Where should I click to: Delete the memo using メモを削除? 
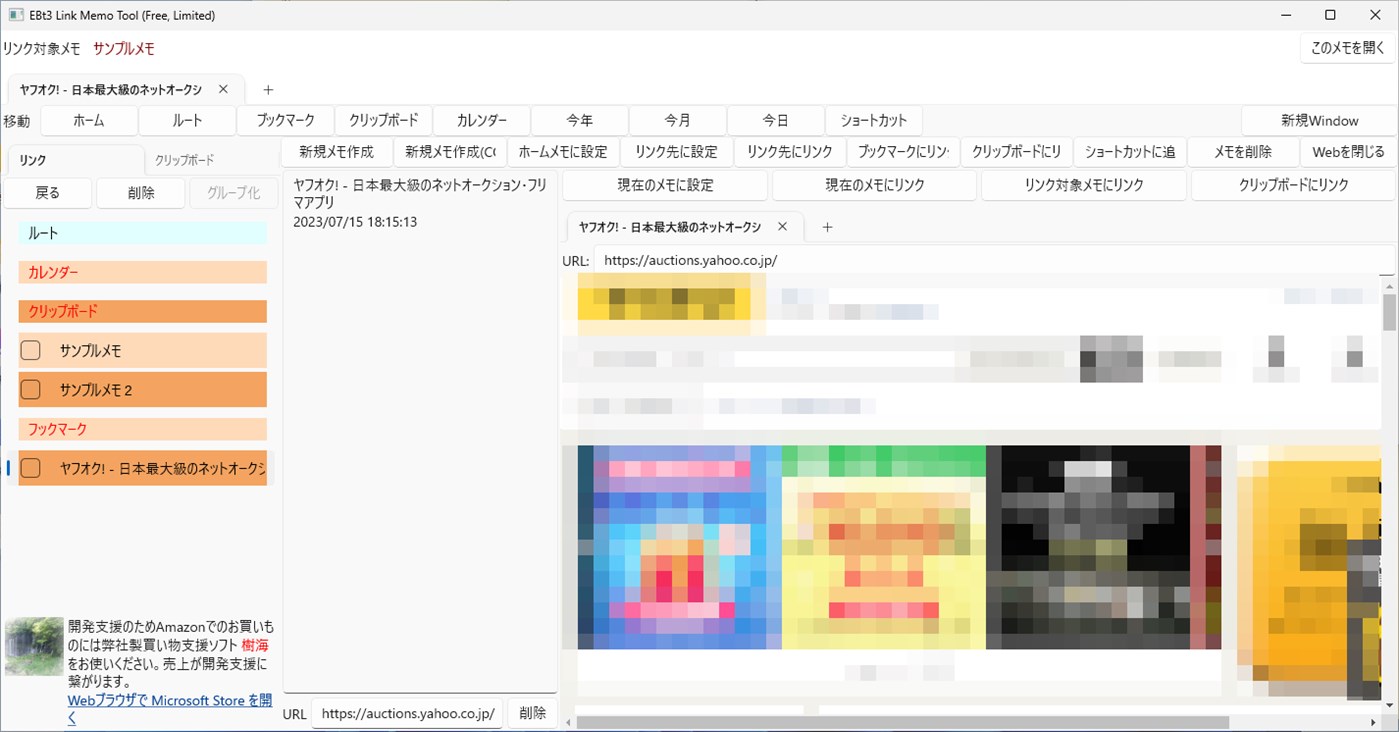1243,152
